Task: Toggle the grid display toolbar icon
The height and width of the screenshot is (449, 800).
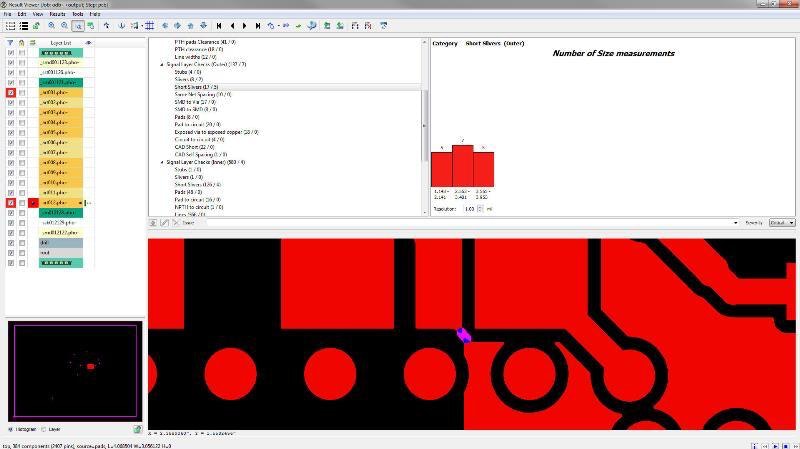Action: pos(149,26)
